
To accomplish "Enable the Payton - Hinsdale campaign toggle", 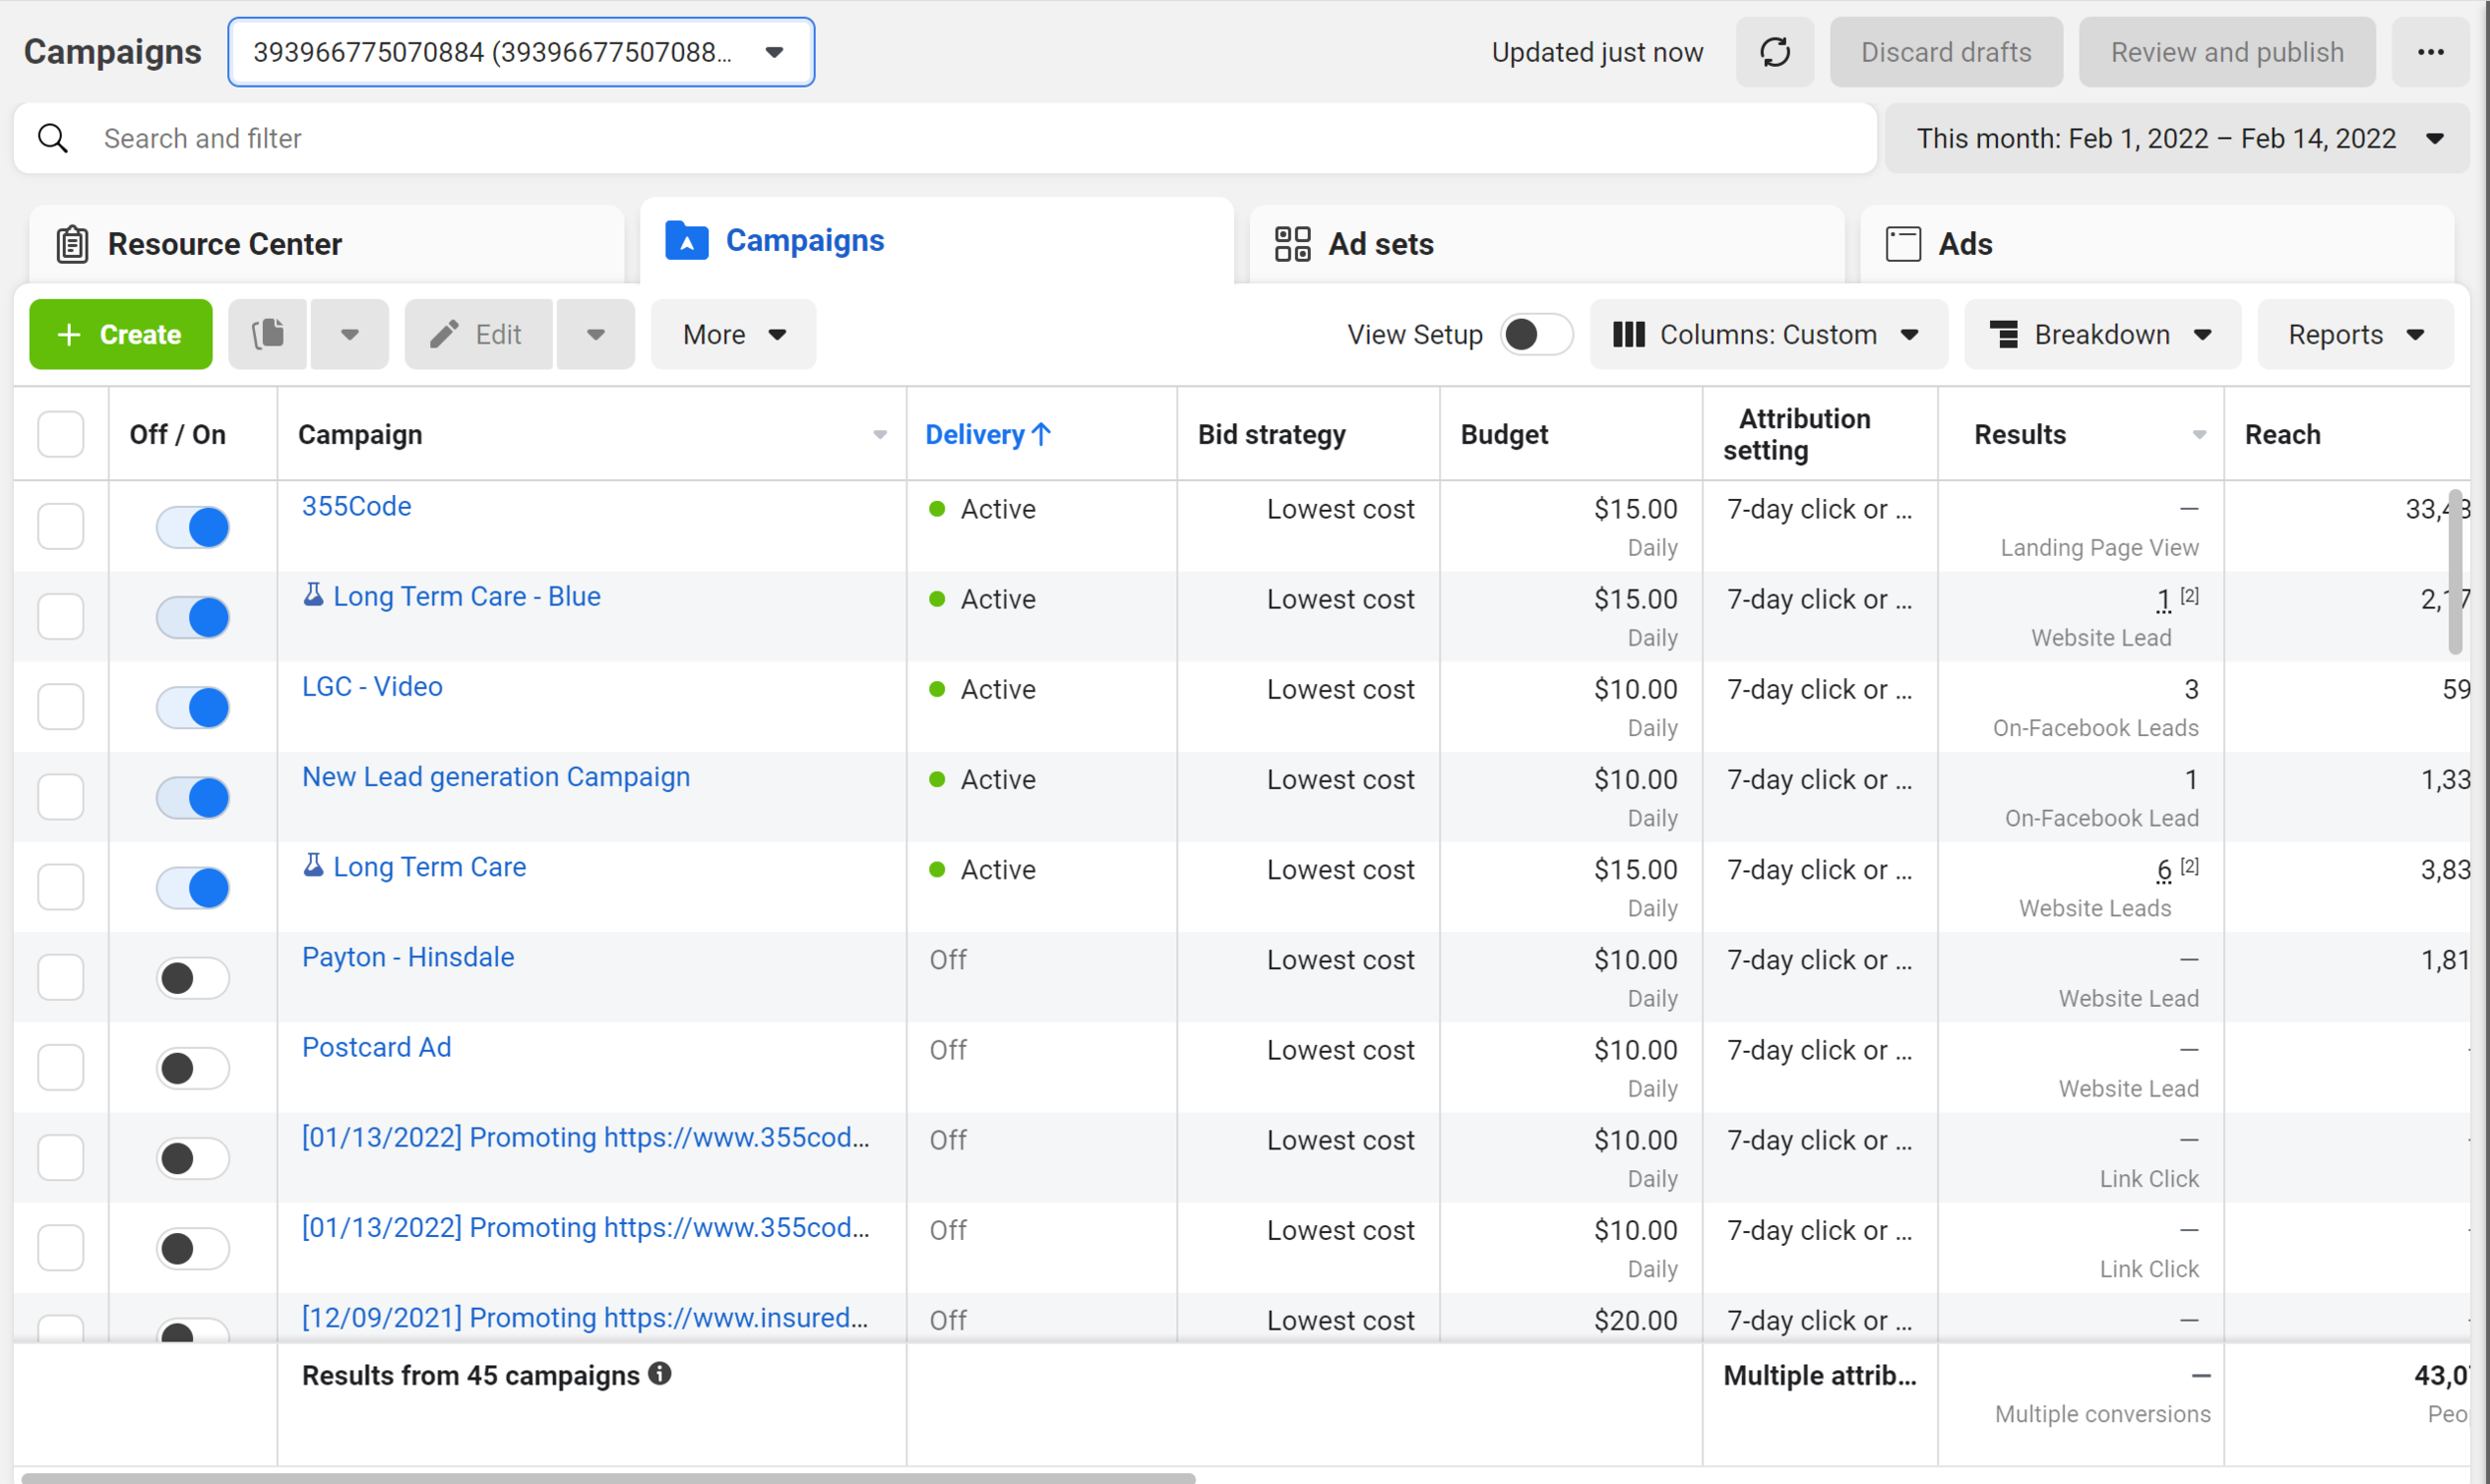I will [193, 978].
